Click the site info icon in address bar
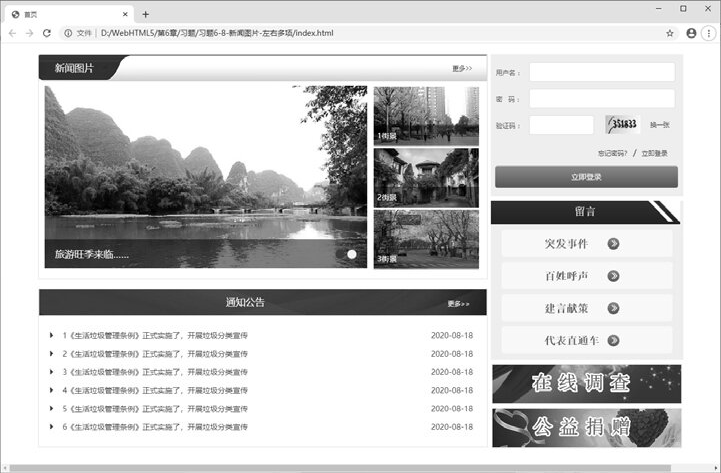 coord(68,33)
